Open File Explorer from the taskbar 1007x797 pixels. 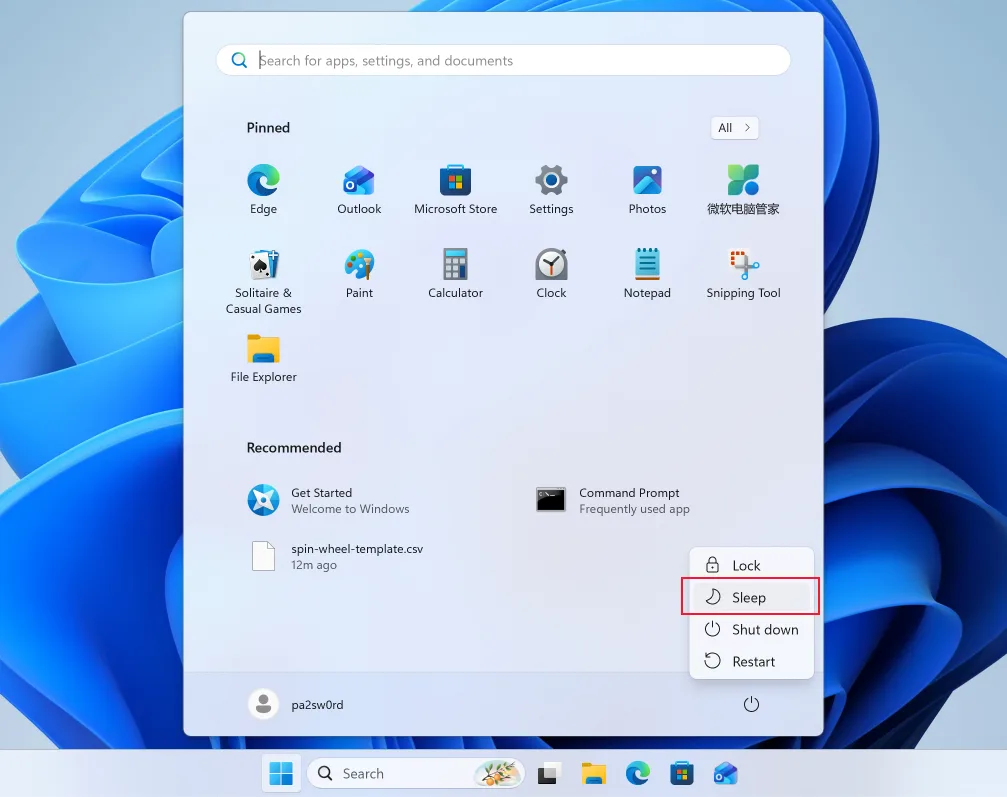[594, 773]
